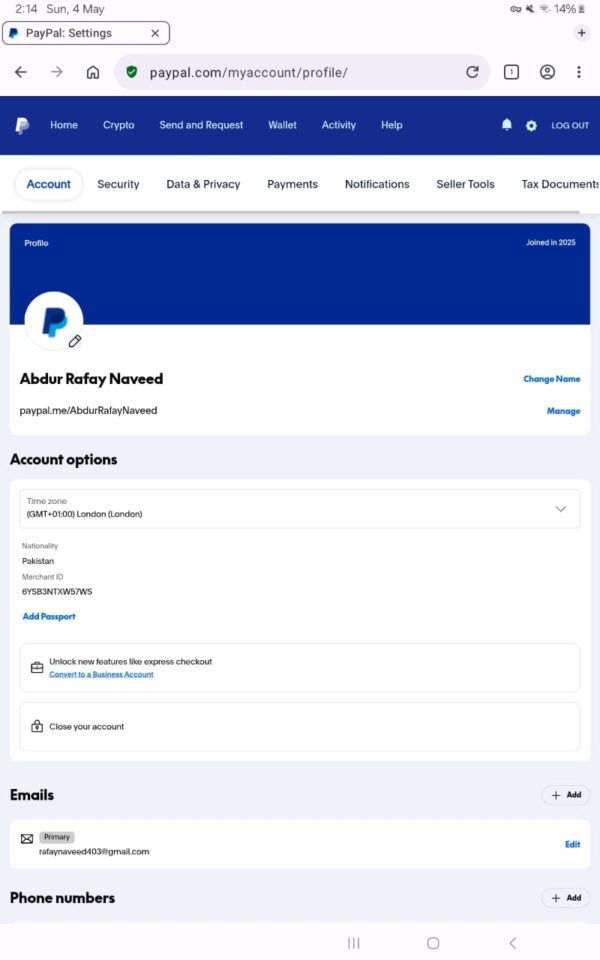Click Convert to a Business Account link

tap(101, 675)
